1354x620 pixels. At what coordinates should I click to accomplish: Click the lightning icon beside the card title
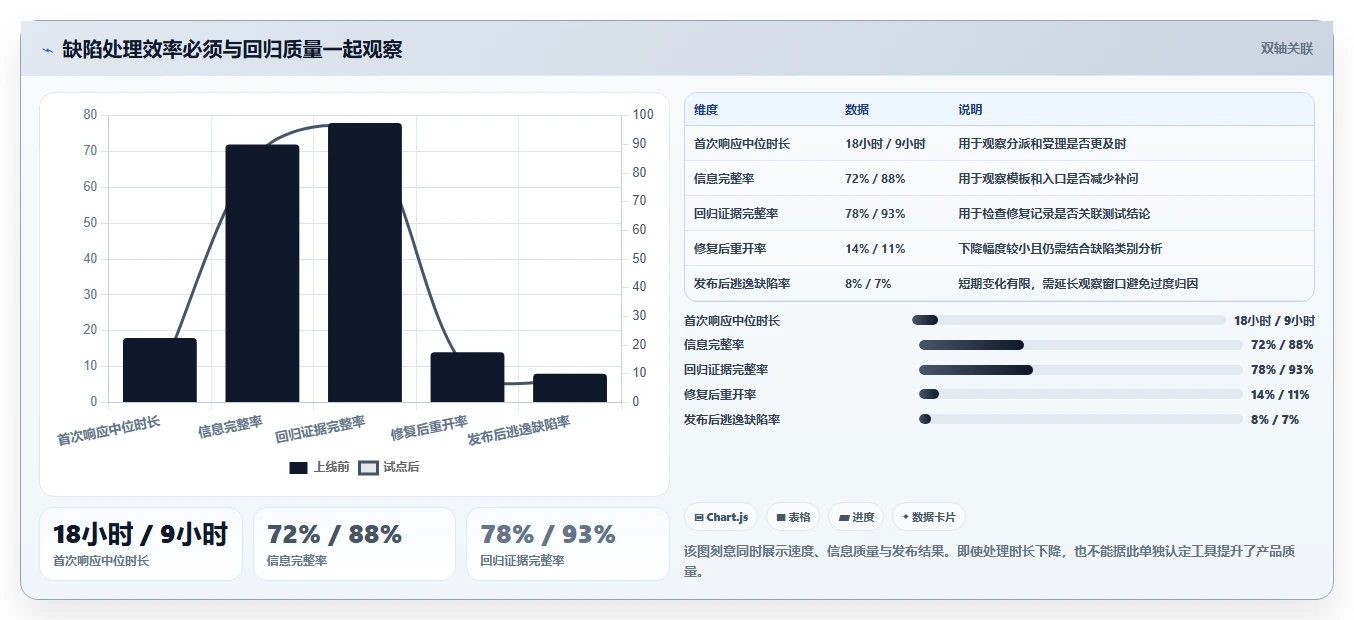[x=47, y=50]
